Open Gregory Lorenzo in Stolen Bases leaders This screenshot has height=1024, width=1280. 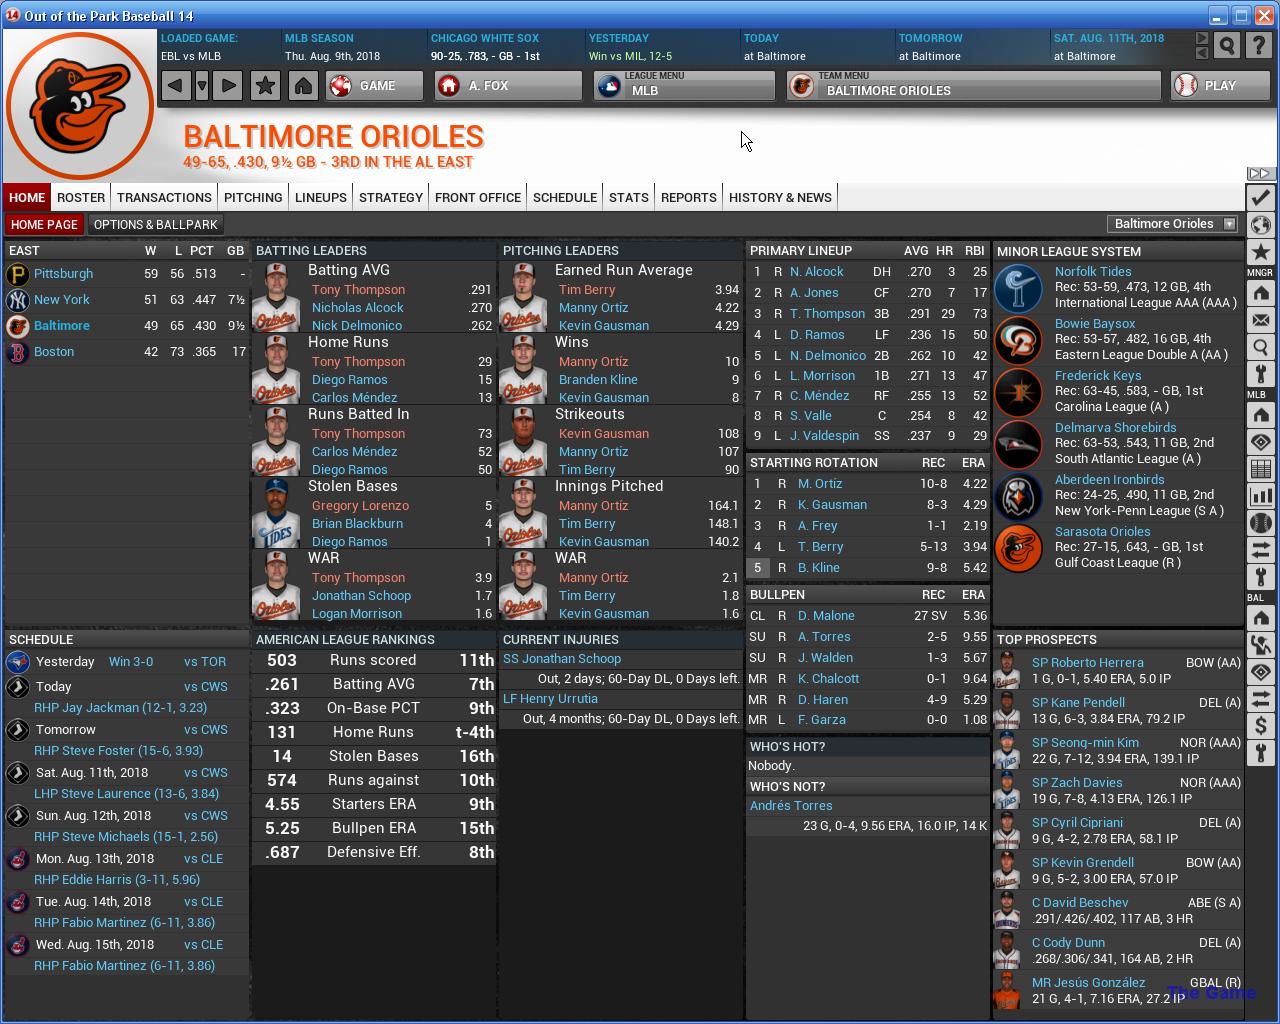click(x=360, y=505)
